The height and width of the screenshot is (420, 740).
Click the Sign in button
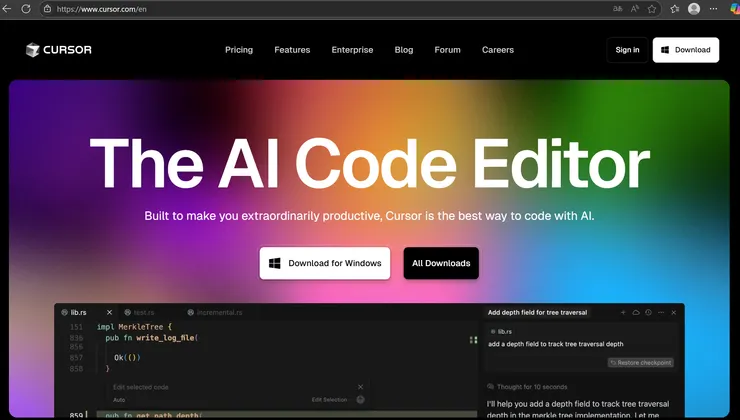[627, 50]
